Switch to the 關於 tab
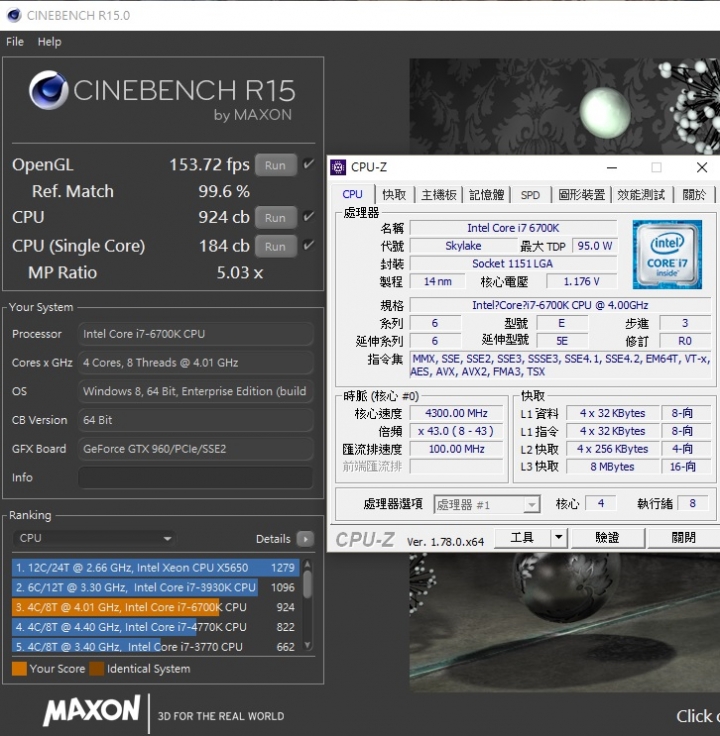 click(694, 195)
